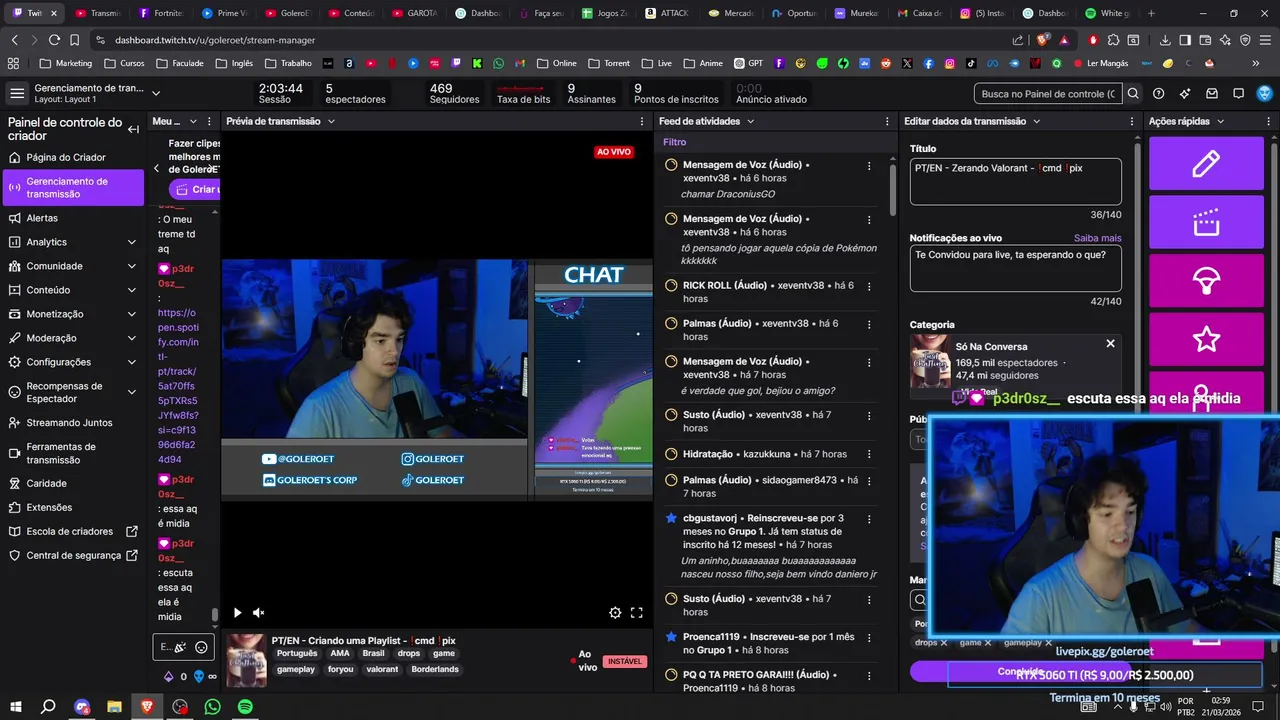Viewport: 1280px width, 720px height.
Task: Click the Busca no Painel de controle field
Action: [1047, 94]
